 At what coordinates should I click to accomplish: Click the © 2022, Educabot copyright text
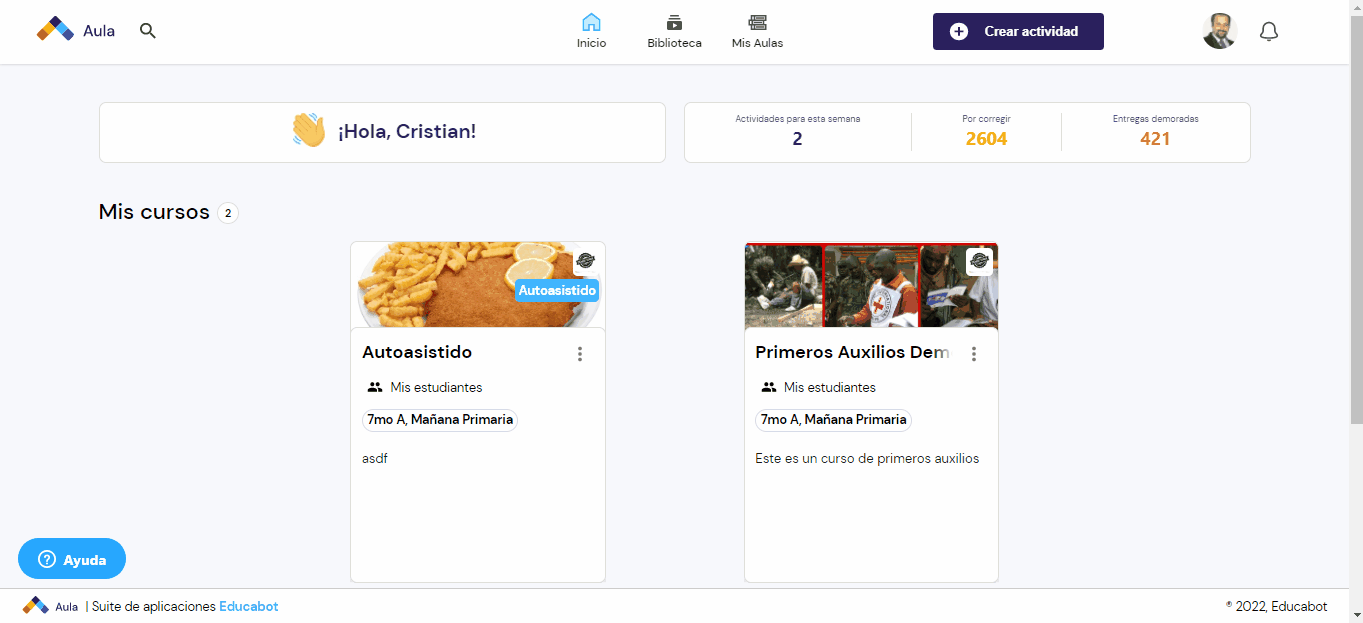[x=1276, y=606]
